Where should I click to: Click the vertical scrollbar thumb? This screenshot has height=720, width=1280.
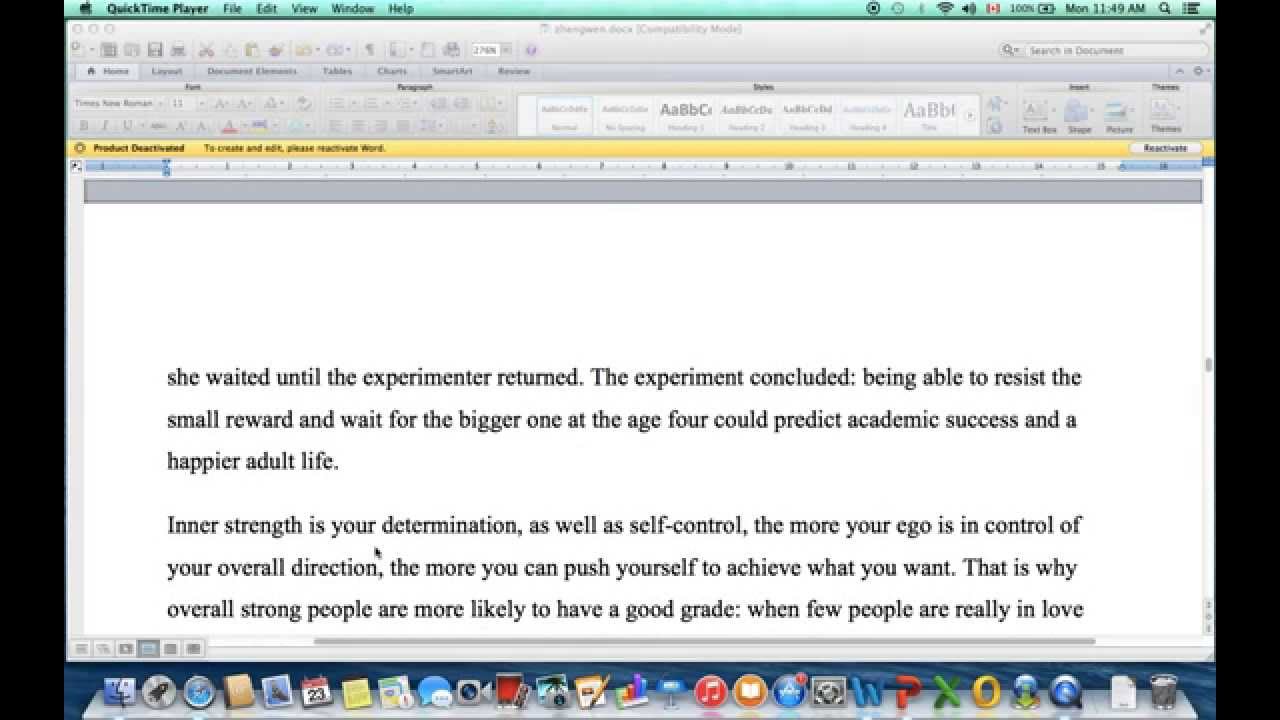tap(1208, 365)
